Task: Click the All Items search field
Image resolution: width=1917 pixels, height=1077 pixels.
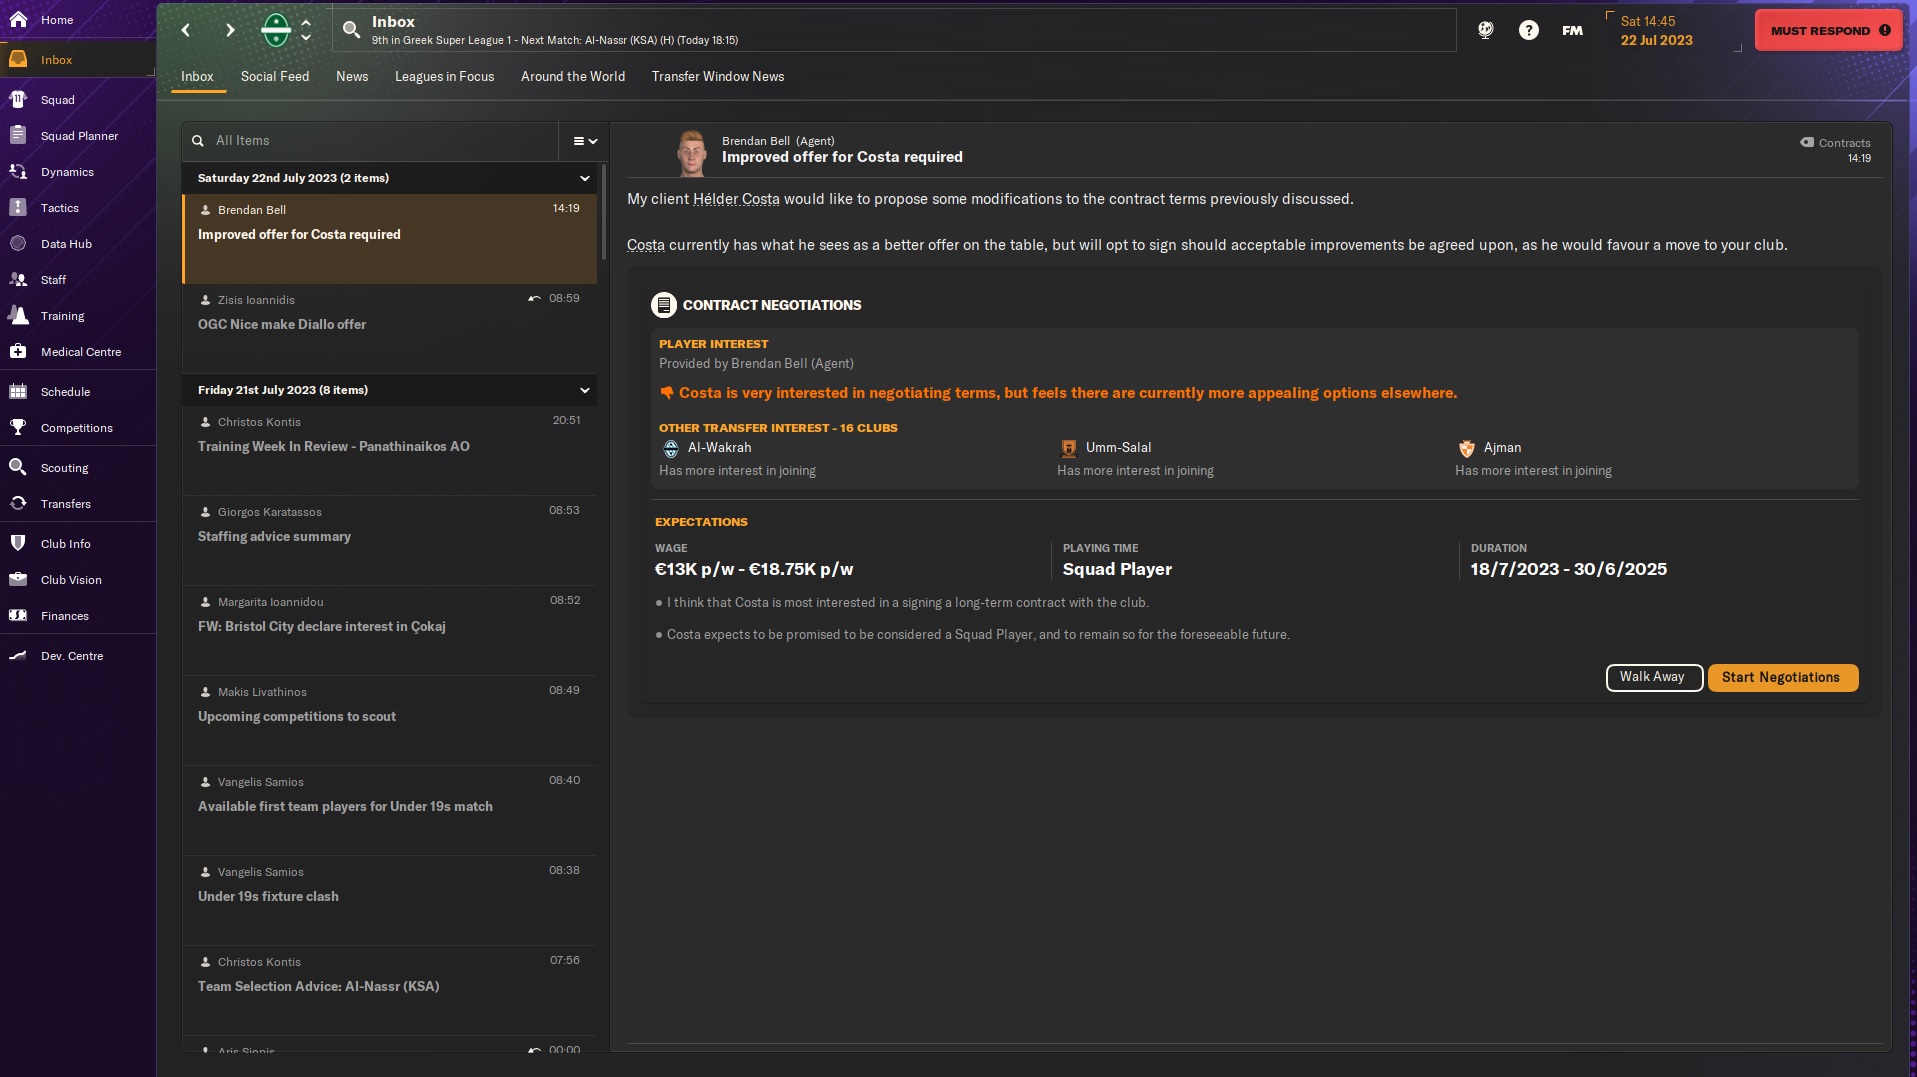Action: tap(370, 141)
